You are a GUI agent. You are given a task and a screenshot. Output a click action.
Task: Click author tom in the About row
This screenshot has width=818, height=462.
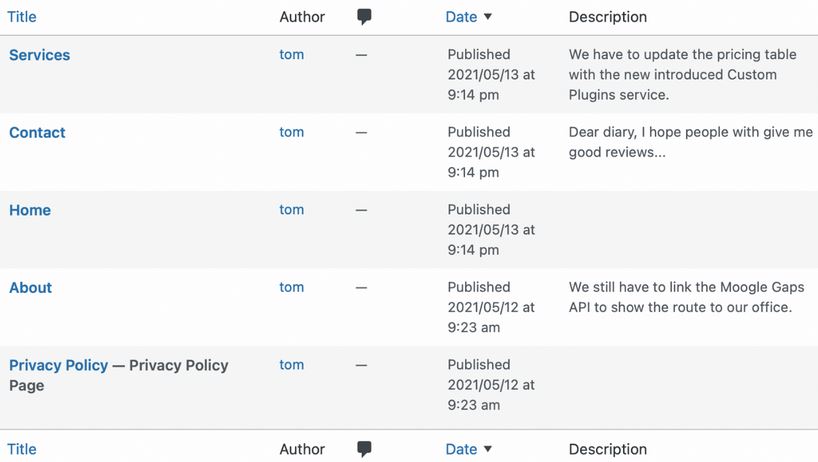click(292, 287)
